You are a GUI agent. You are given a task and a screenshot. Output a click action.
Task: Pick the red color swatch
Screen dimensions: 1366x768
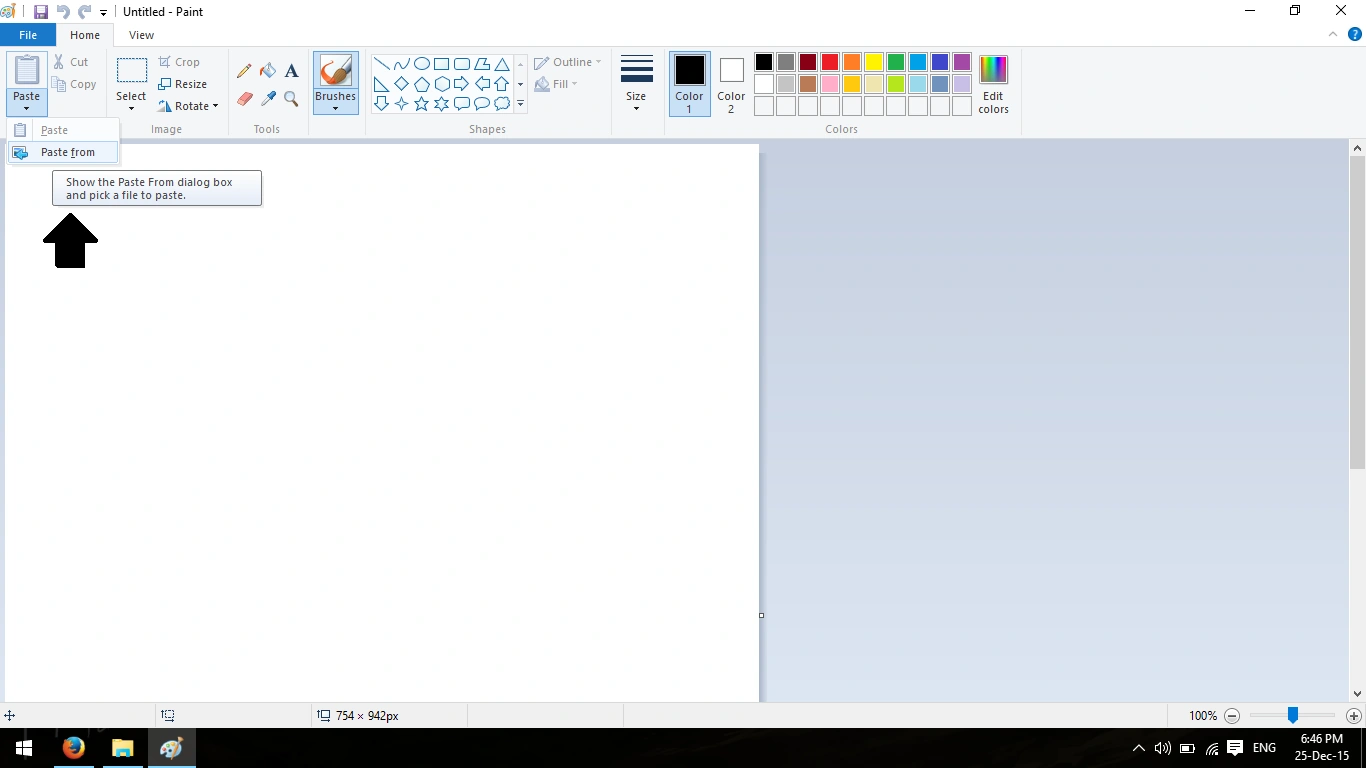click(830, 62)
